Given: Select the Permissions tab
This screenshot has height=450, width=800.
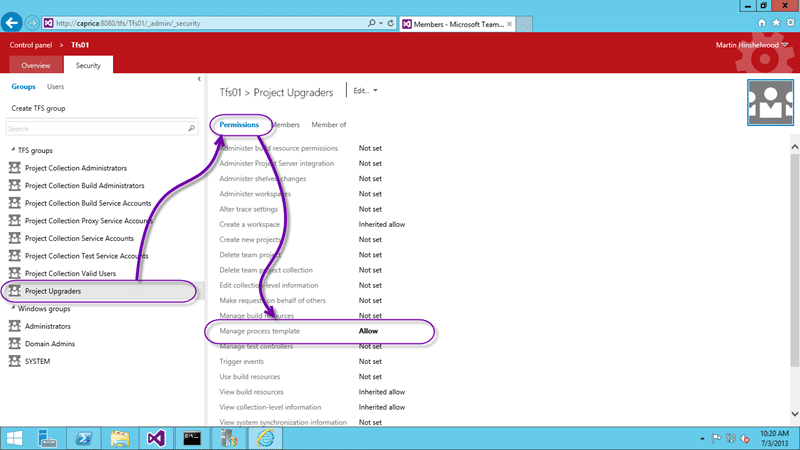Looking at the screenshot, I should pos(239,124).
